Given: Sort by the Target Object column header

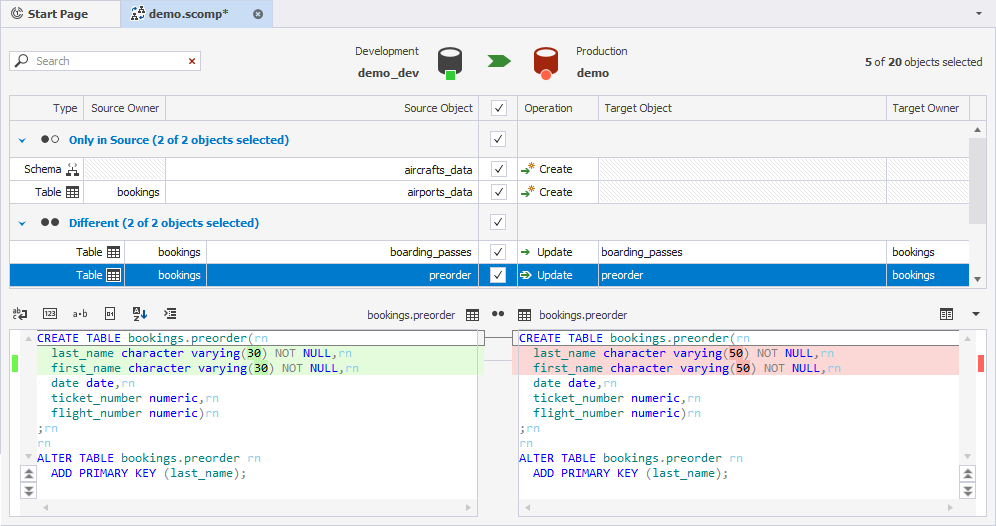Looking at the screenshot, I should coord(742,108).
